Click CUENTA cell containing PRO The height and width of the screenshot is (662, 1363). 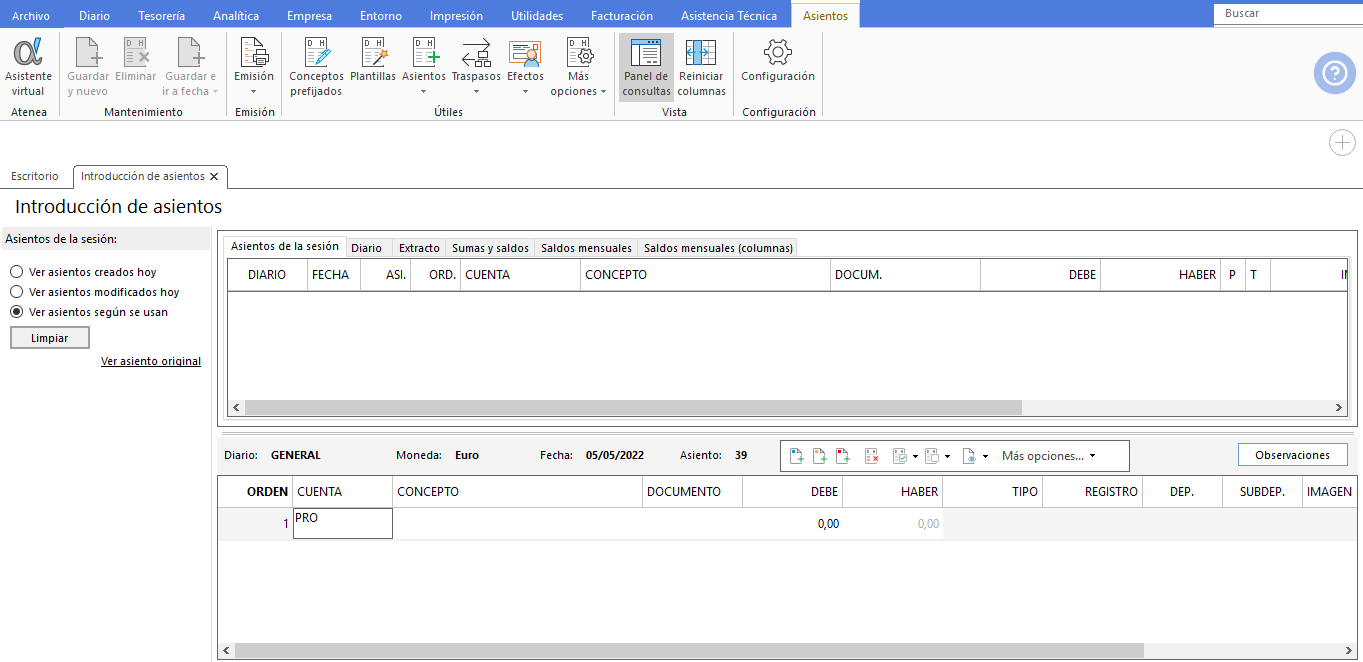pyautogui.click(x=343, y=524)
